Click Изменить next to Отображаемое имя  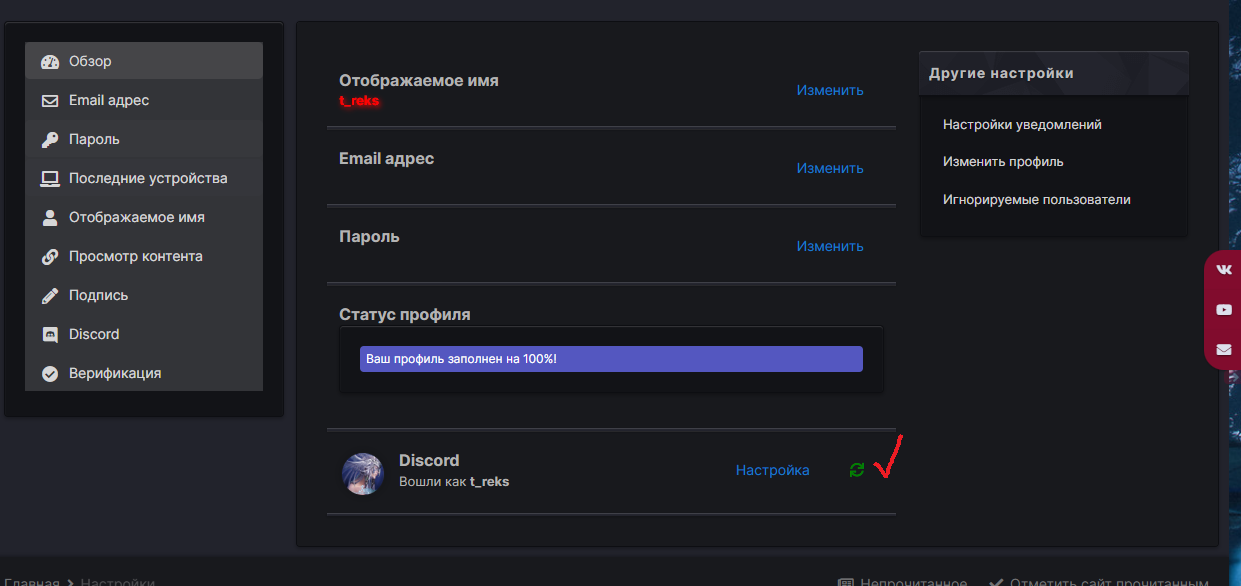(830, 90)
